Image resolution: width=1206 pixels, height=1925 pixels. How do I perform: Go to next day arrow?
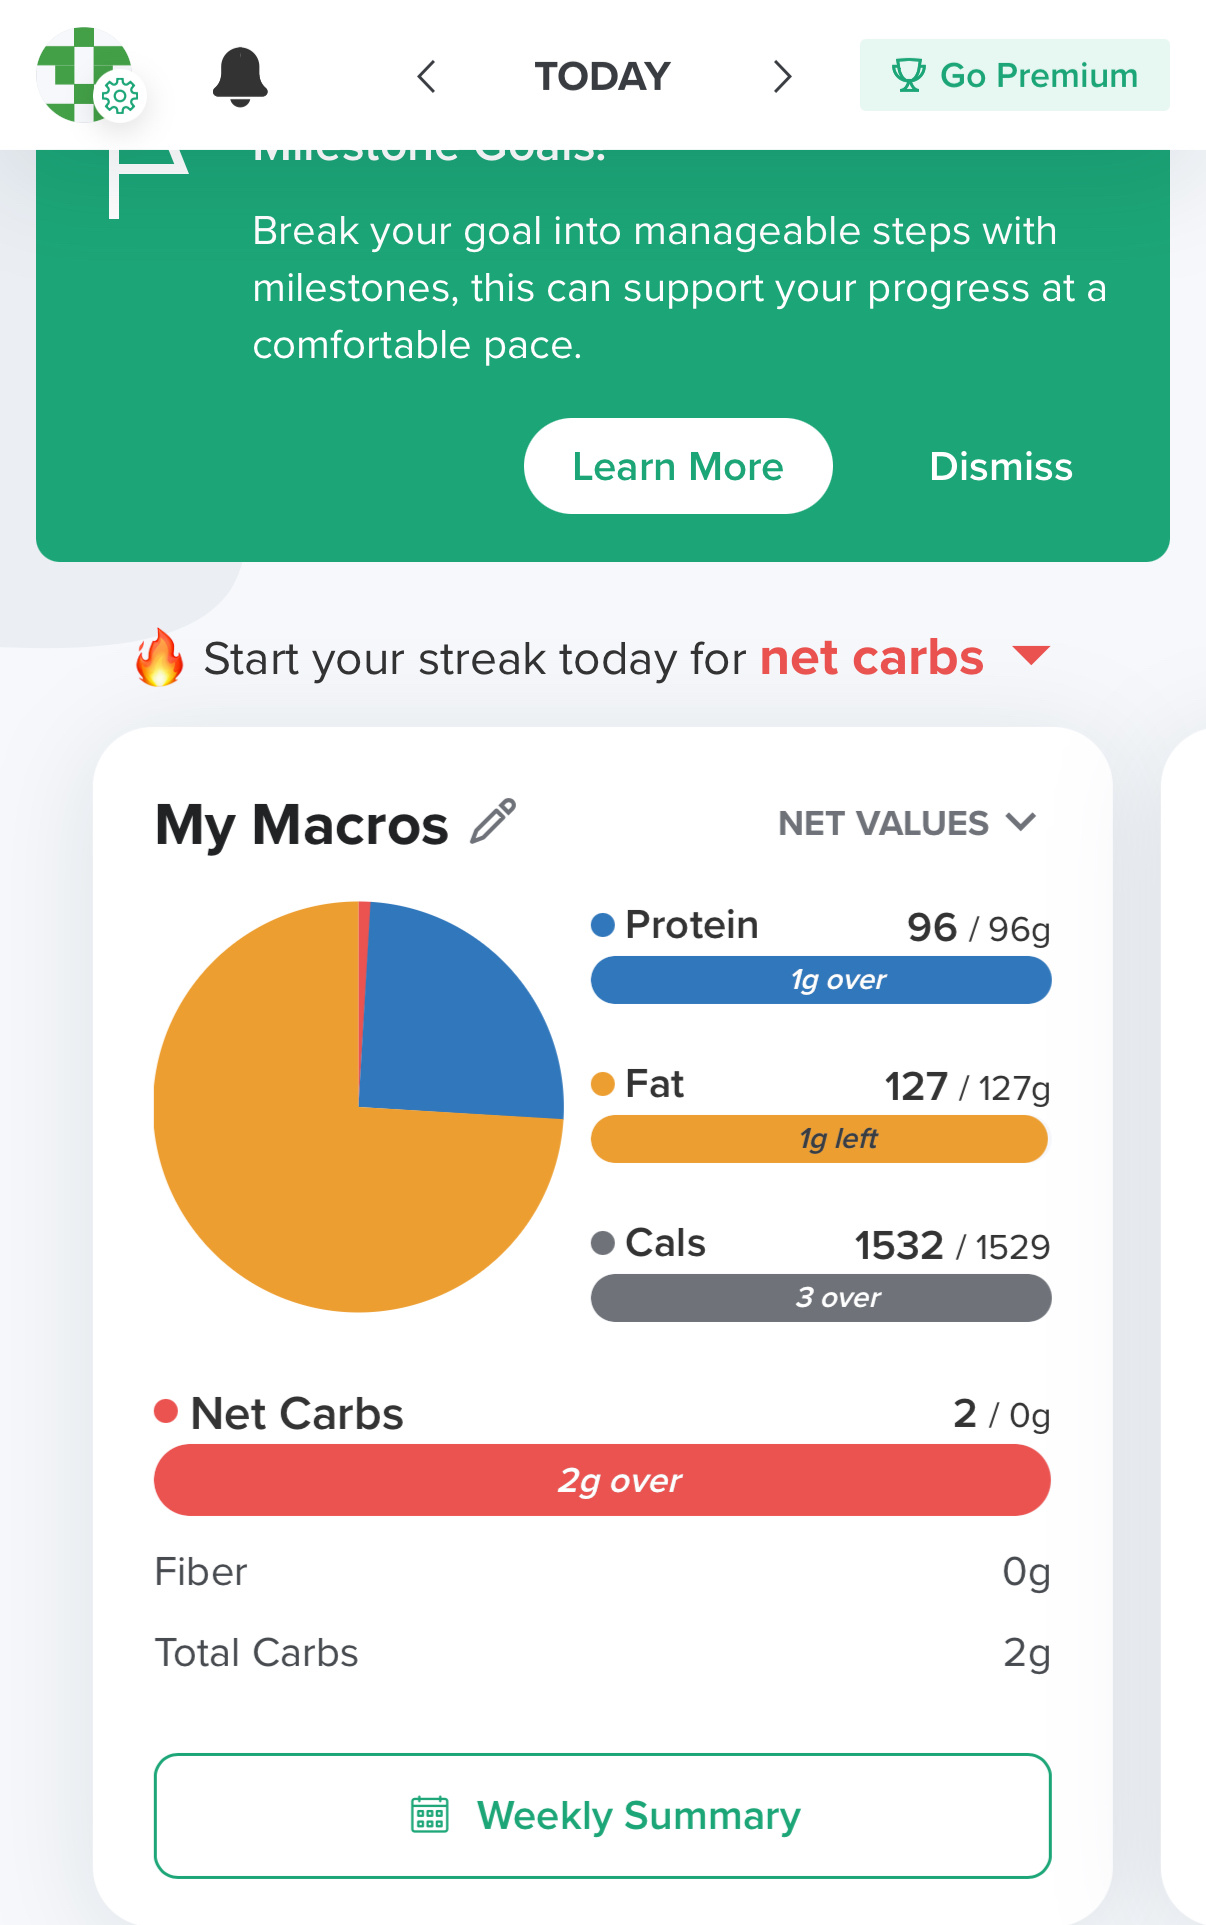[782, 76]
